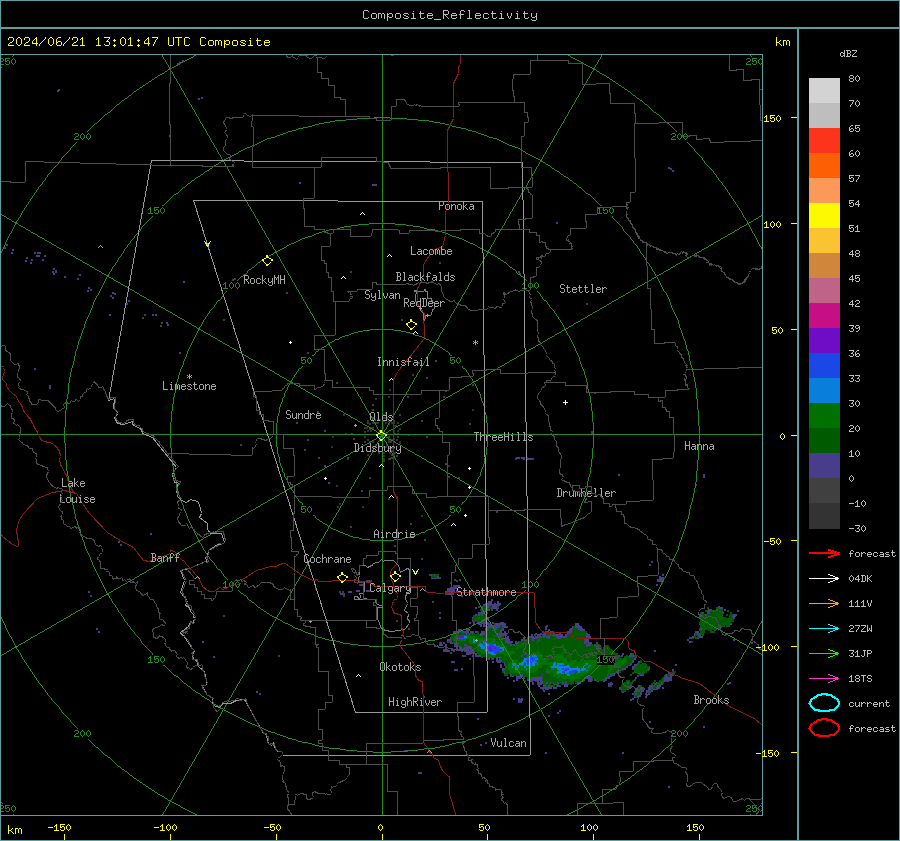The width and height of the screenshot is (900, 841).
Task: Click the HighRiver label
Action: (414, 702)
